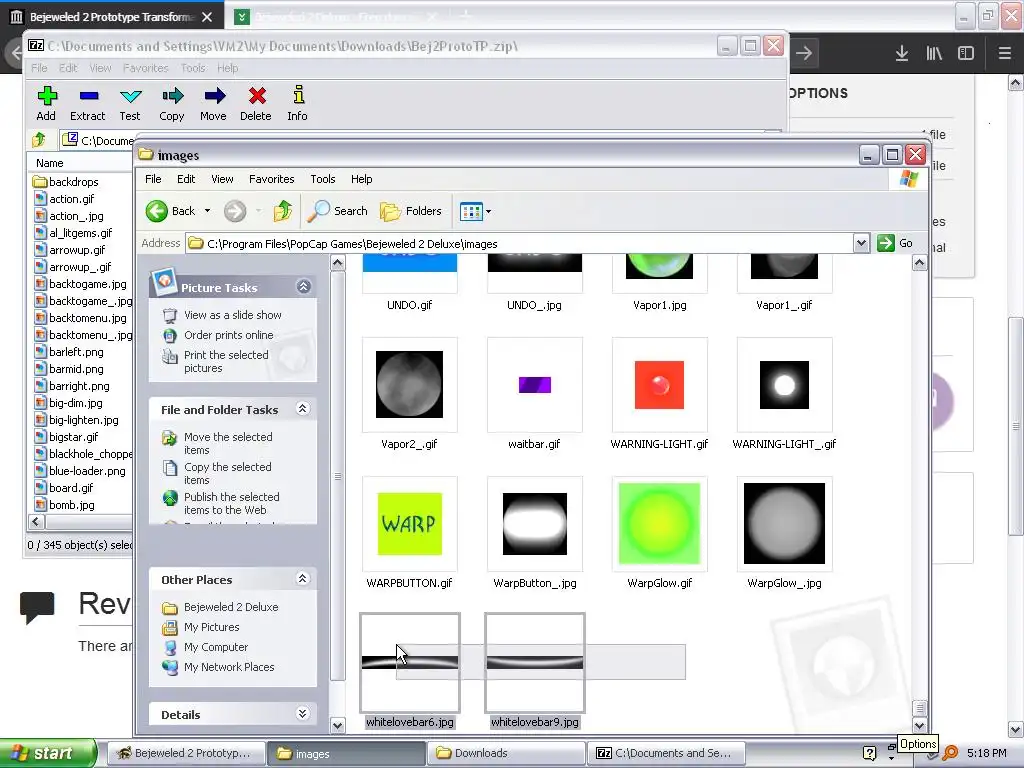Screen dimensions: 1024x768
Task: Toggle Folders pane in Explorer
Action: 411,211
